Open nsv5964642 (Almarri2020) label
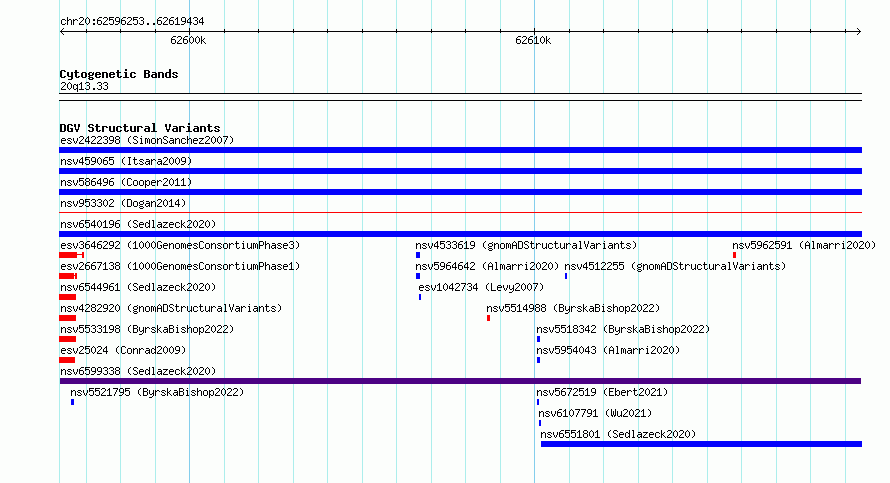This screenshot has width=890, height=483. coord(487,266)
